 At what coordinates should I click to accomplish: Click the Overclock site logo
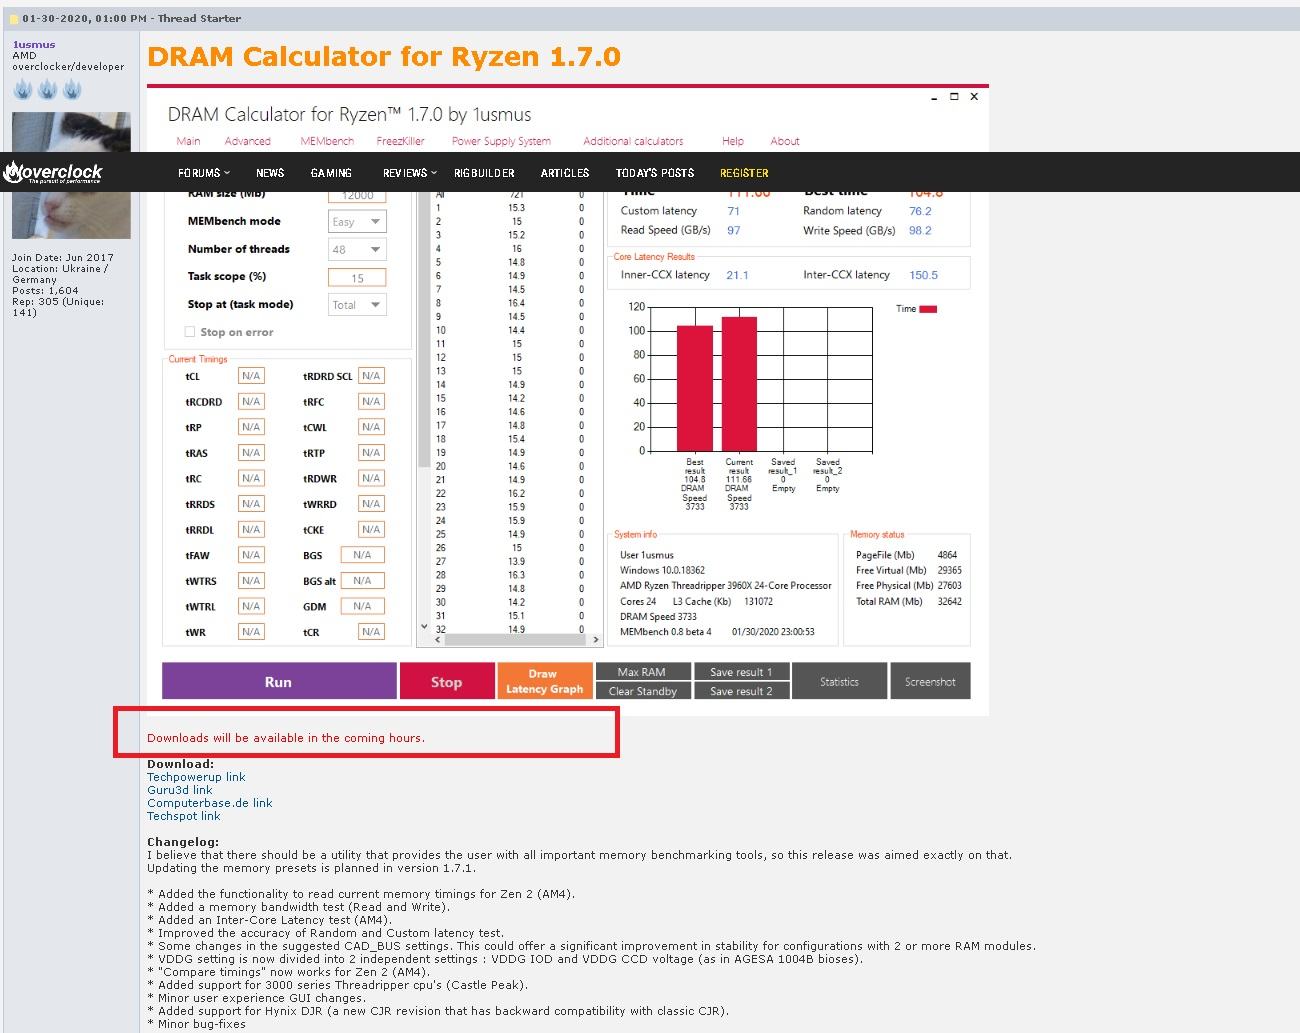[x=53, y=172]
